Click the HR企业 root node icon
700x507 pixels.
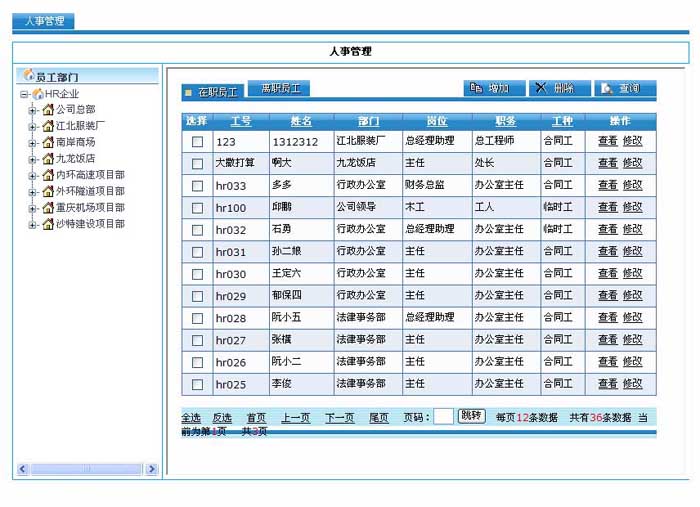[x=37, y=94]
